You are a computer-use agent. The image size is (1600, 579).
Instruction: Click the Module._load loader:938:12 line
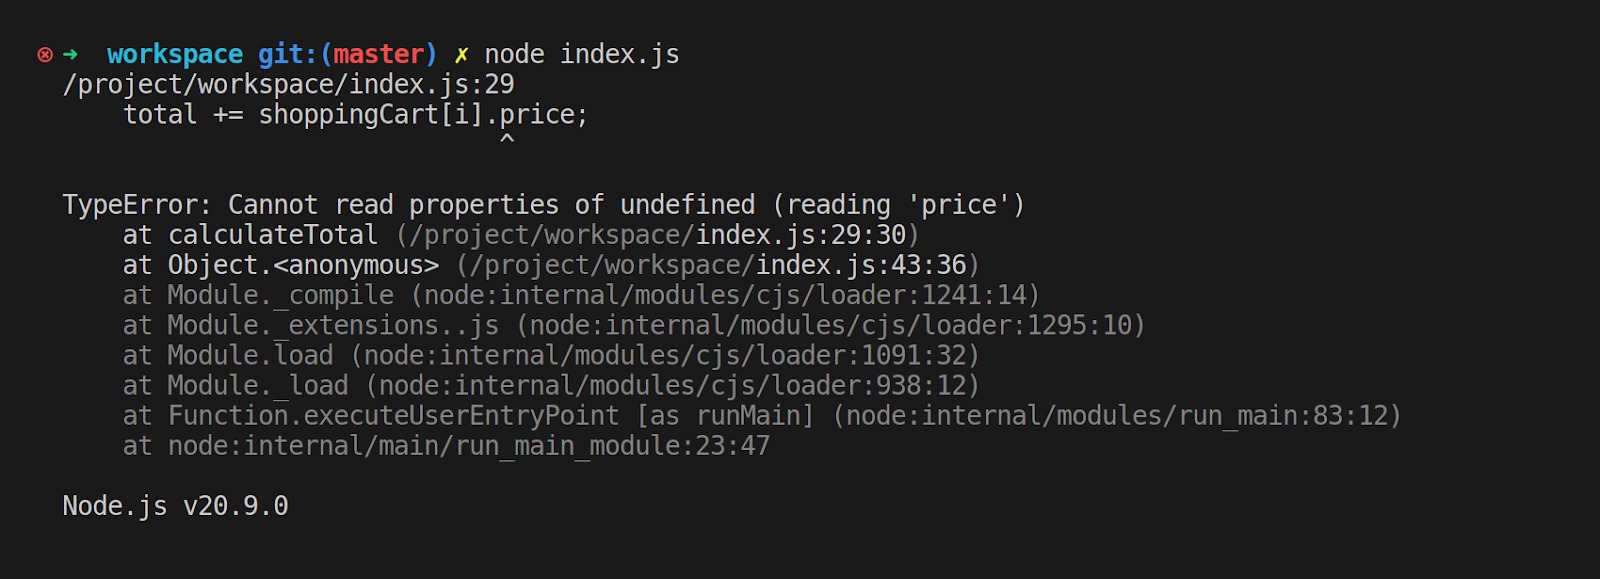(550, 385)
